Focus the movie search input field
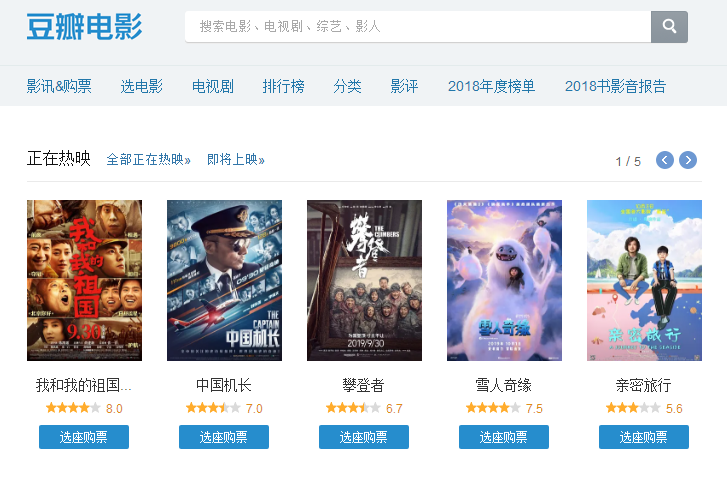Viewport: 727px width, 496px height. [418, 26]
